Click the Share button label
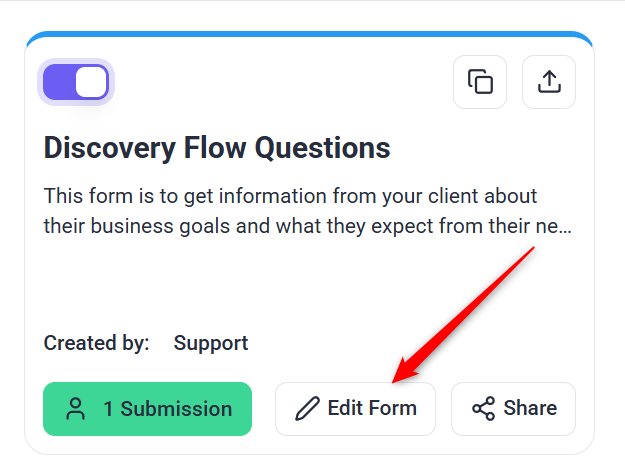The width and height of the screenshot is (625, 473). point(530,408)
